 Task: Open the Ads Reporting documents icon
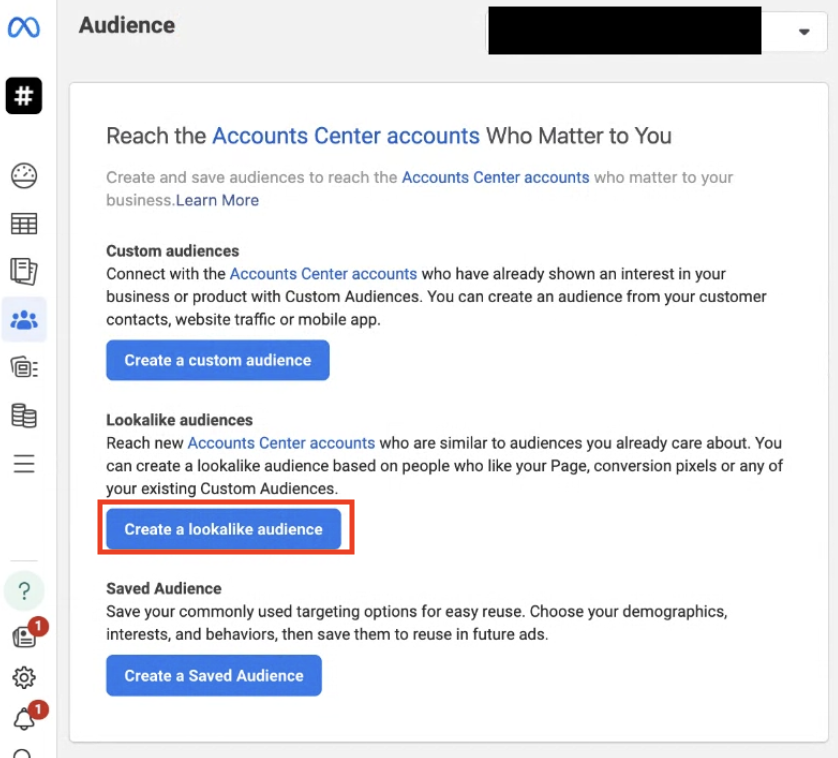point(24,271)
